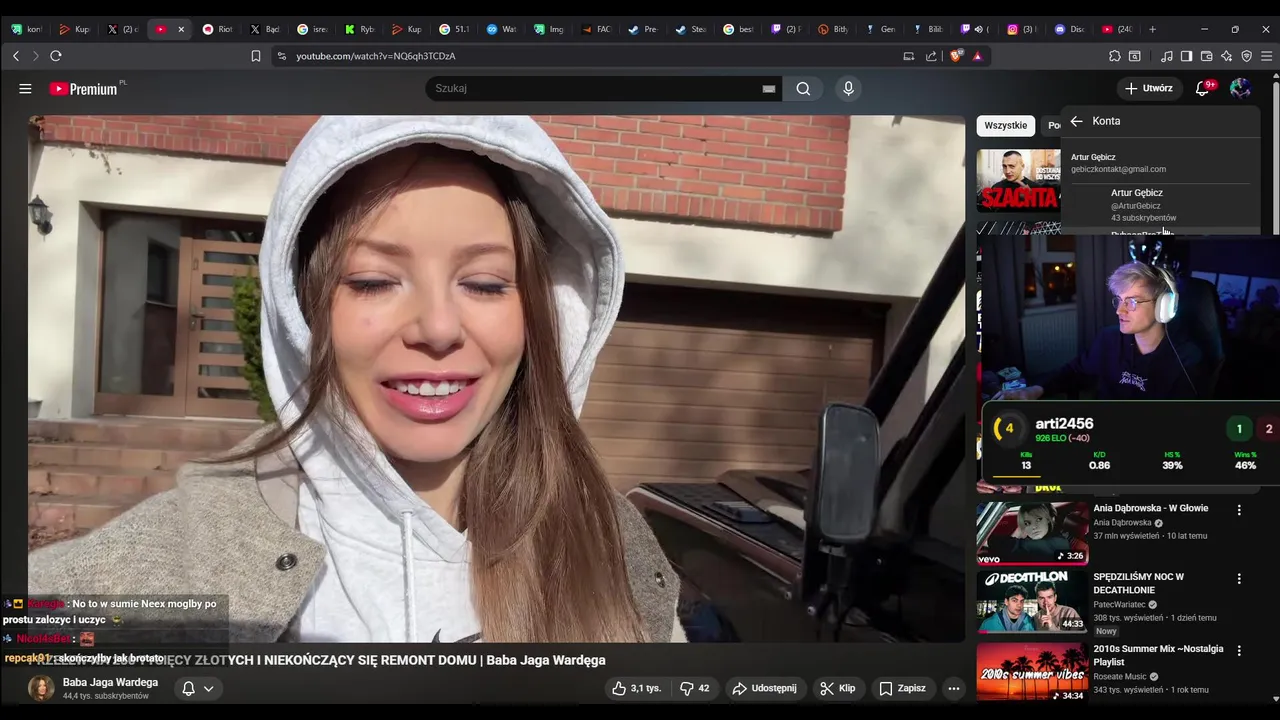Go to YouTube Premium home logo
1280x720 pixels.
pyautogui.click(x=84, y=88)
